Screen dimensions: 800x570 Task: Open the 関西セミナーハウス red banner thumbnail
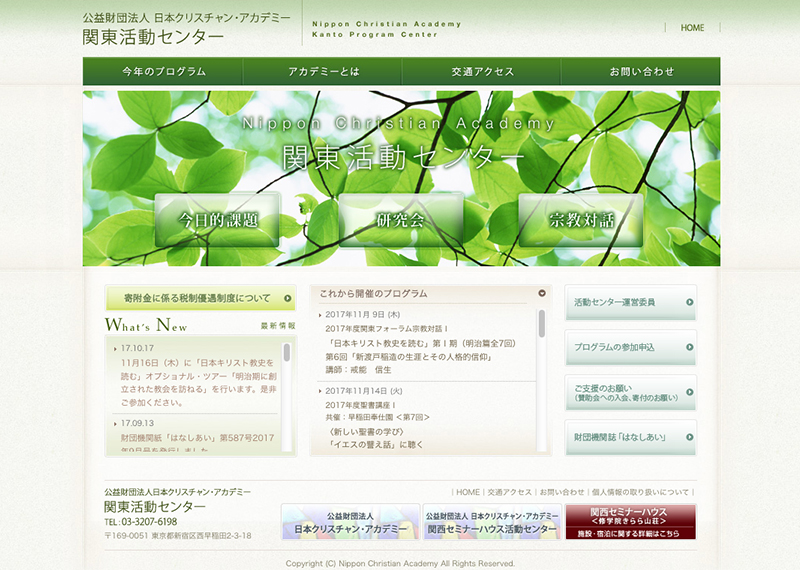(x=630, y=521)
